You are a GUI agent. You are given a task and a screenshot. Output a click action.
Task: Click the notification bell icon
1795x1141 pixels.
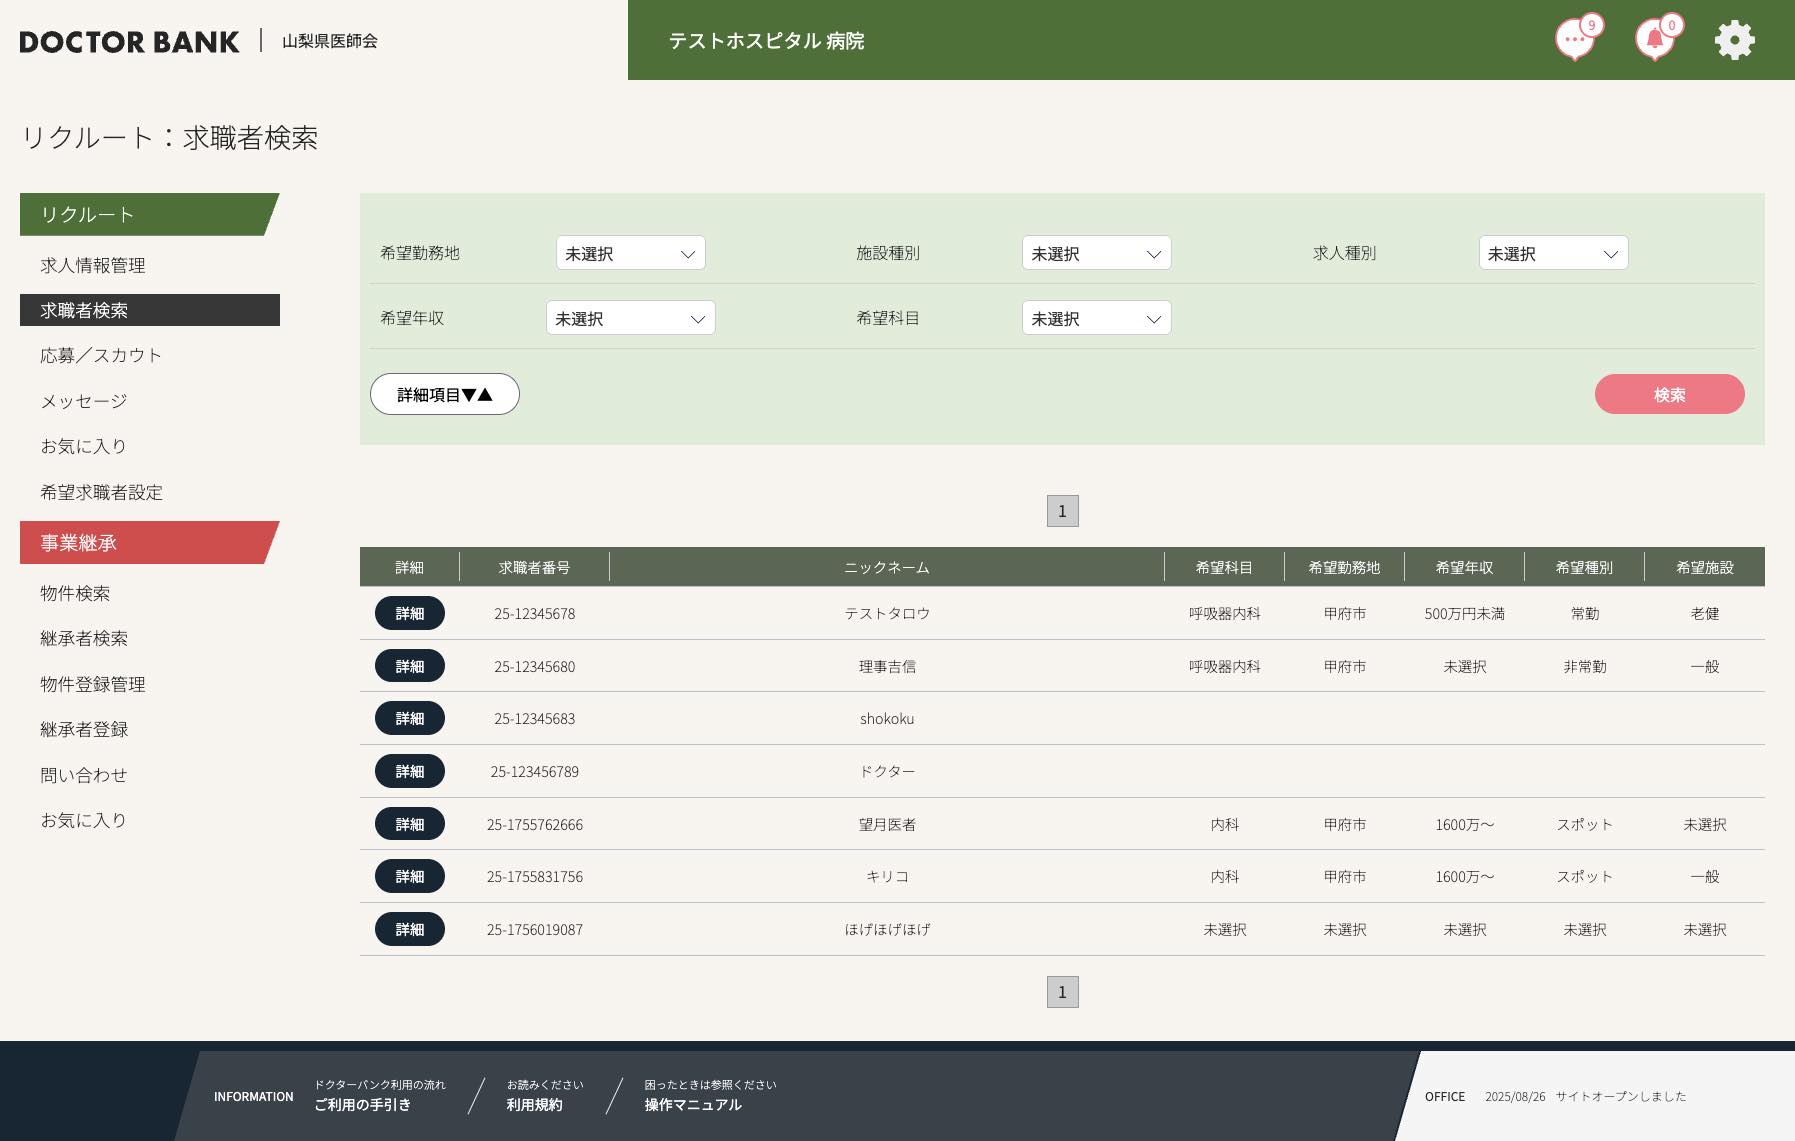(1655, 41)
